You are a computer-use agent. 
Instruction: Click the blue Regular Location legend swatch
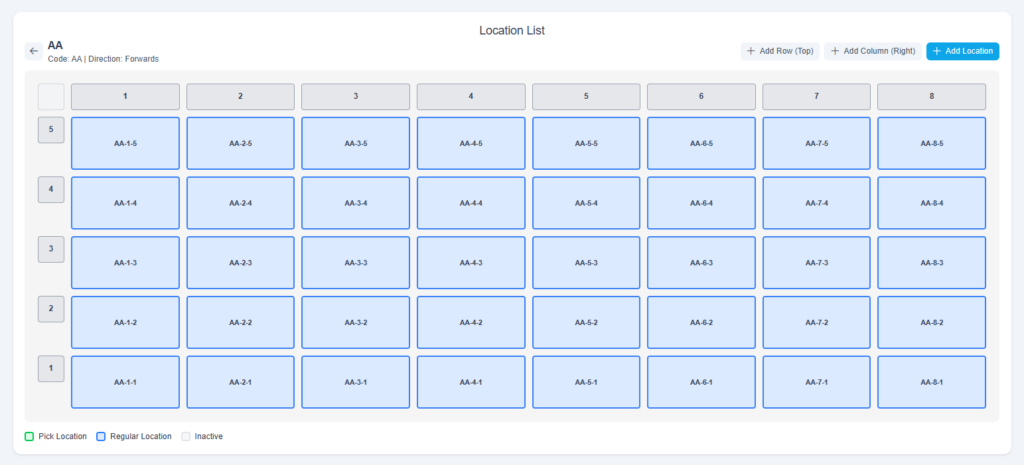pyautogui.click(x=101, y=436)
